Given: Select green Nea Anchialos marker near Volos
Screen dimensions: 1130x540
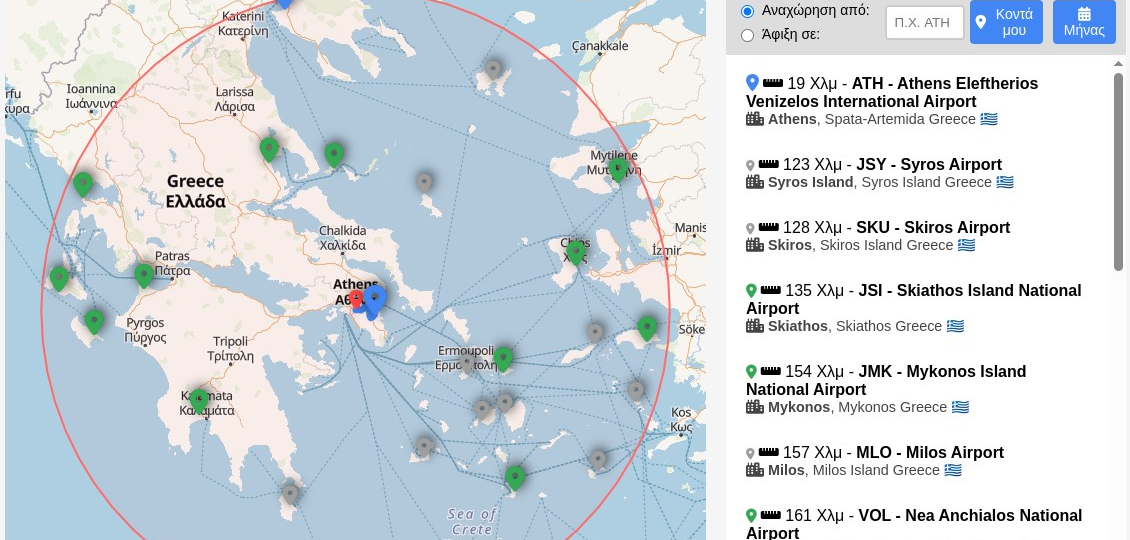Looking at the screenshot, I should (x=269, y=150).
